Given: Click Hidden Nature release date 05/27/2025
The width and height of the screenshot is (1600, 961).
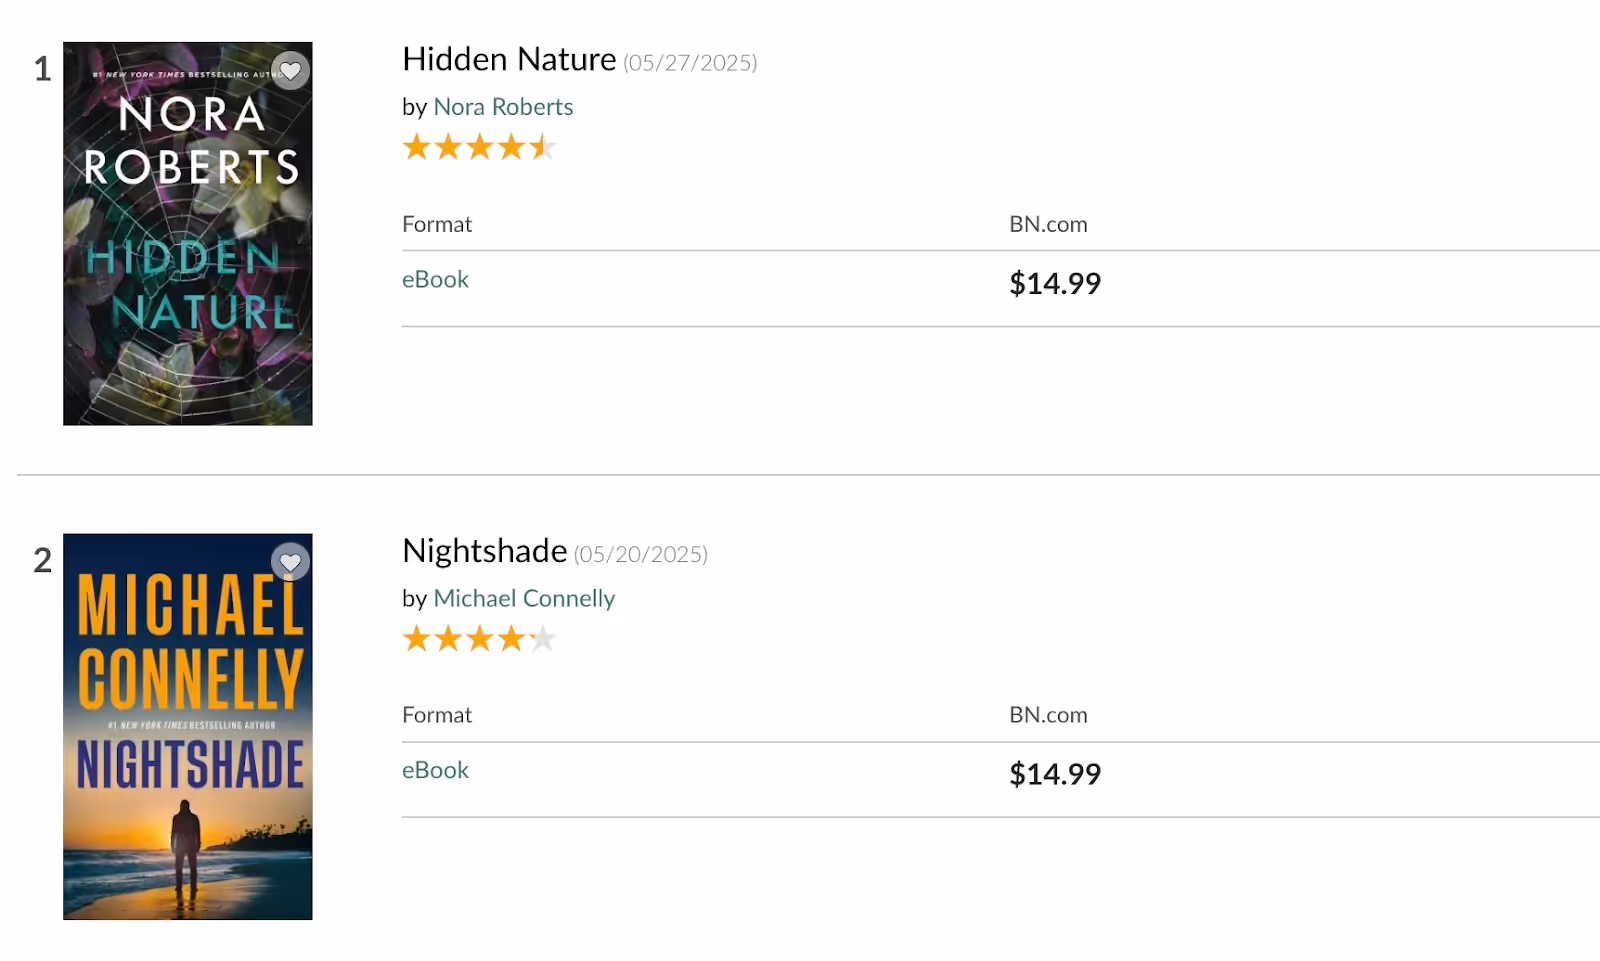Looking at the screenshot, I should pos(690,63).
